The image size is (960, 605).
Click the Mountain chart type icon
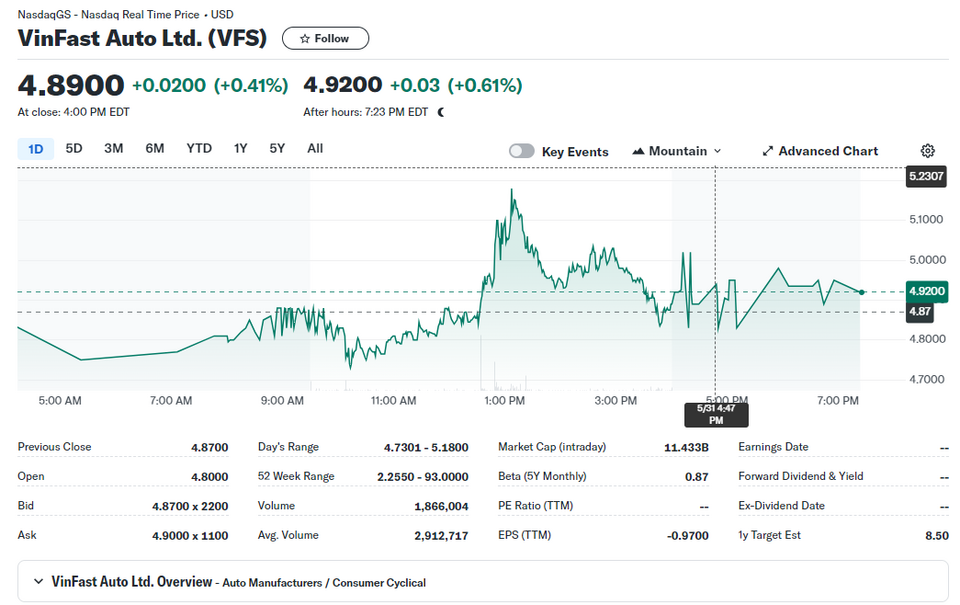click(638, 151)
